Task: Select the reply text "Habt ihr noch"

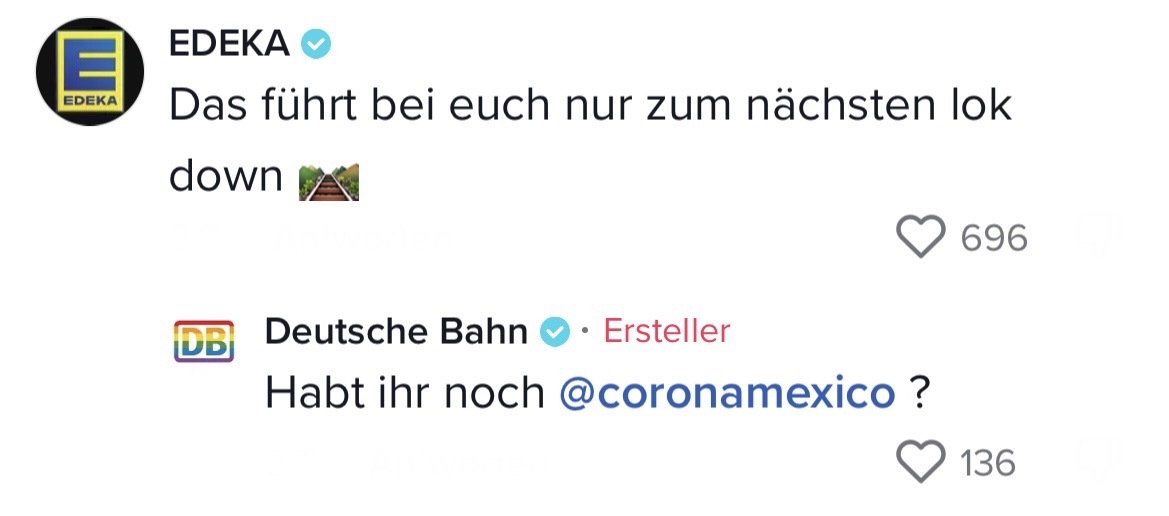Action: point(403,393)
